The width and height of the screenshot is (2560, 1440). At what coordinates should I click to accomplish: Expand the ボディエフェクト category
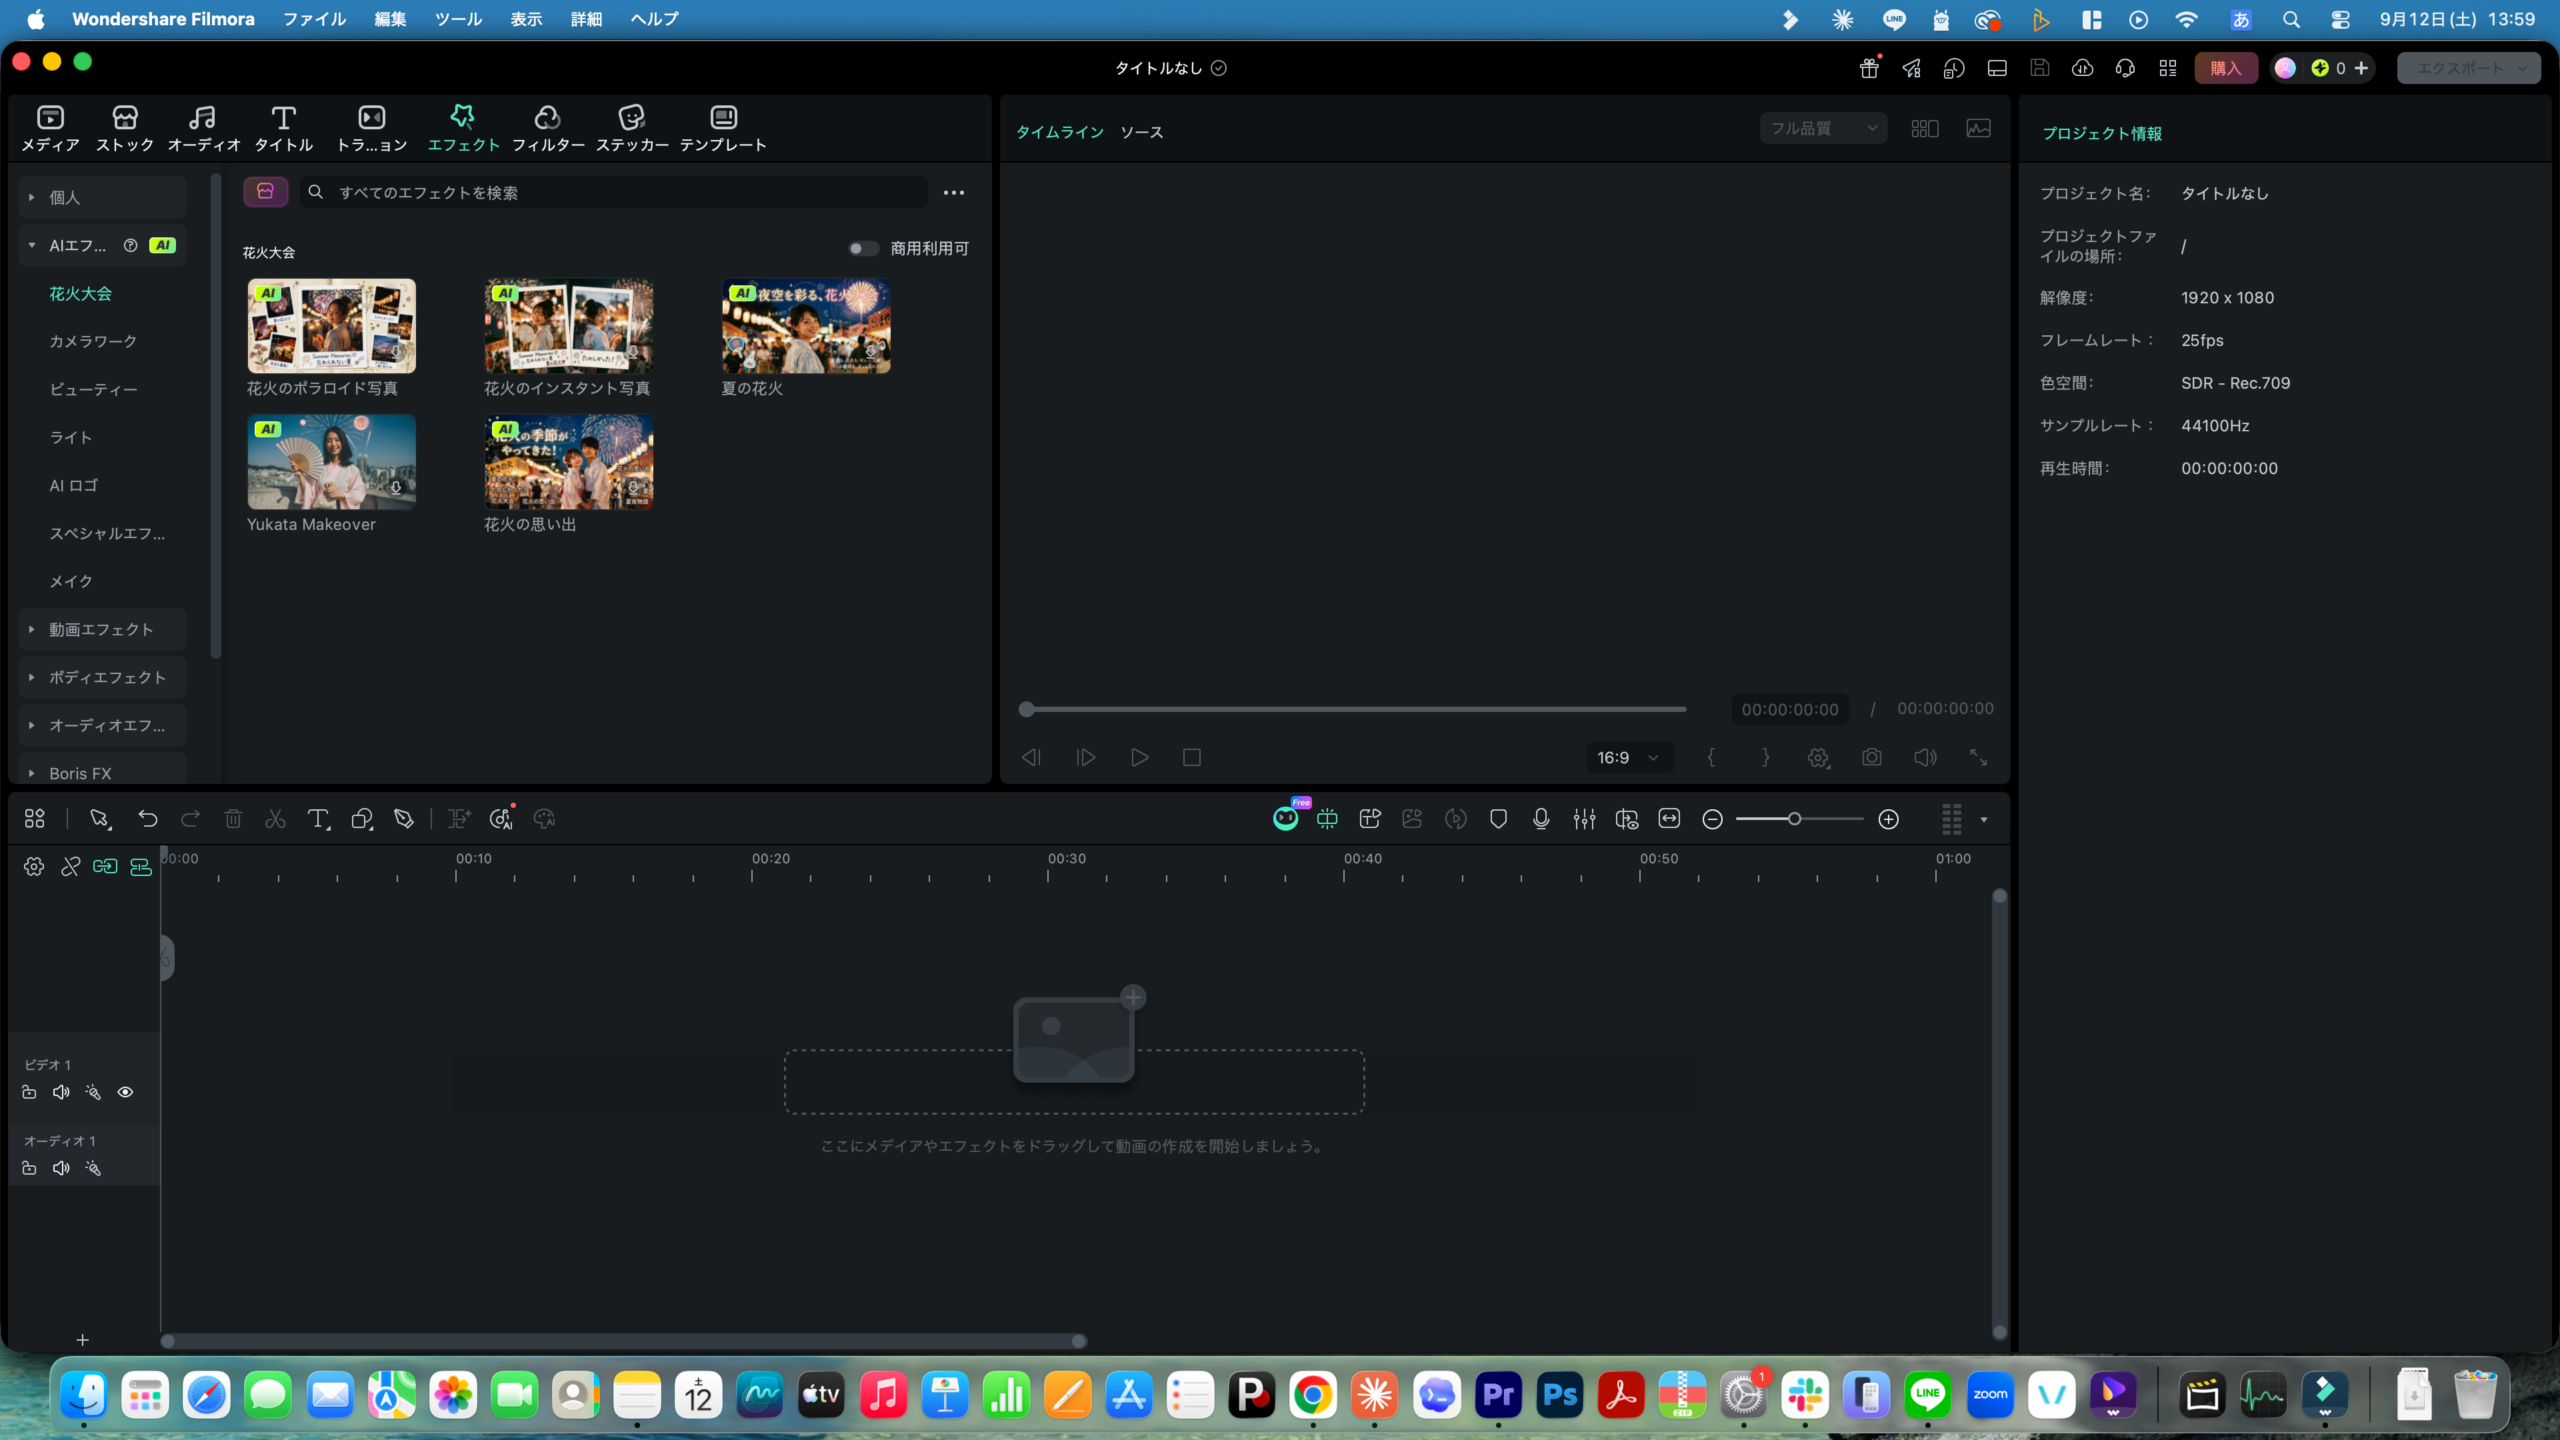pos(102,677)
